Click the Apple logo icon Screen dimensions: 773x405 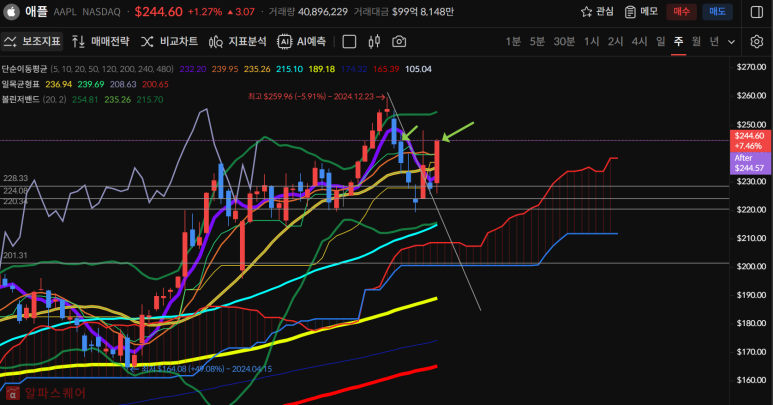point(11,11)
